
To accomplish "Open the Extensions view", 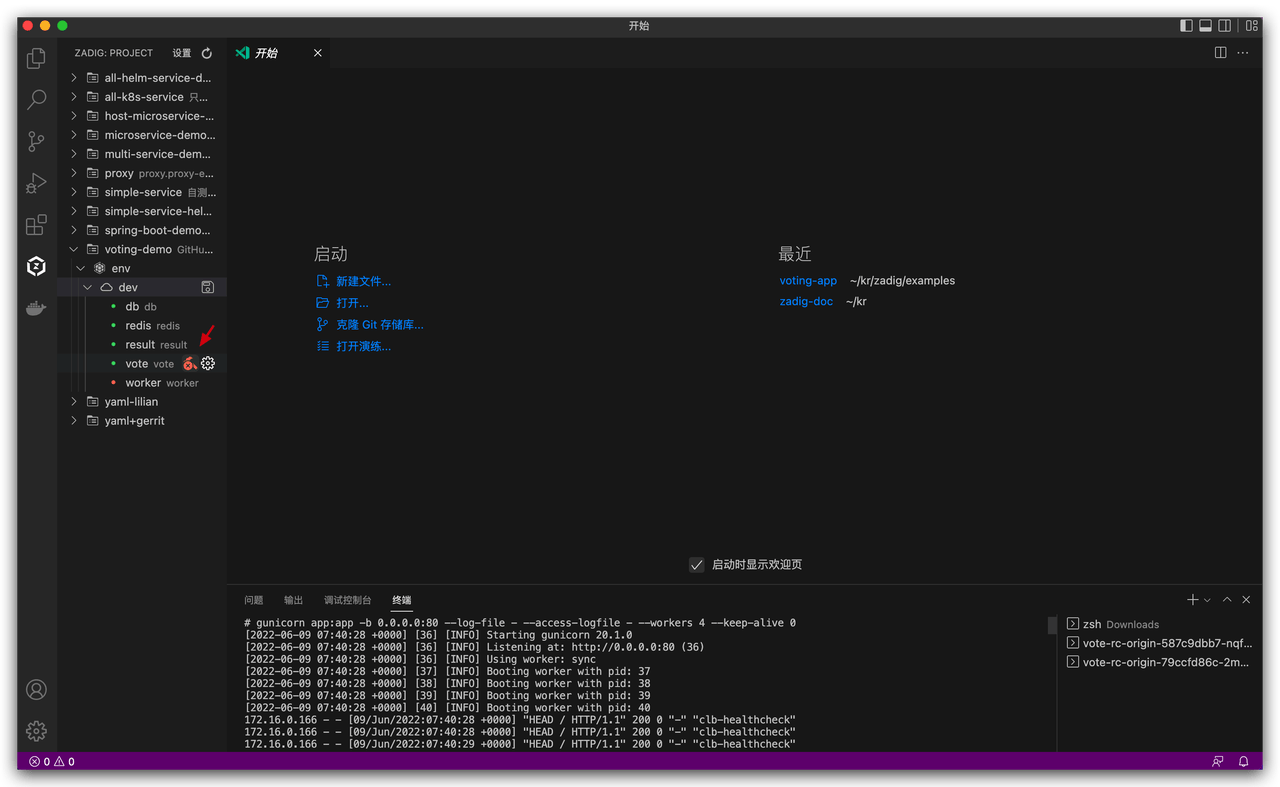I will (36, 225).
